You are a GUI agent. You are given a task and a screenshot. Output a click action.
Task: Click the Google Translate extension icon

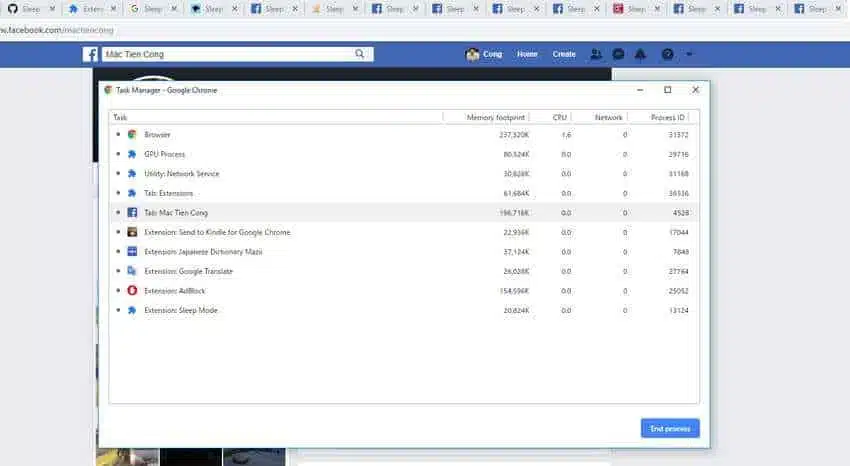132,271
